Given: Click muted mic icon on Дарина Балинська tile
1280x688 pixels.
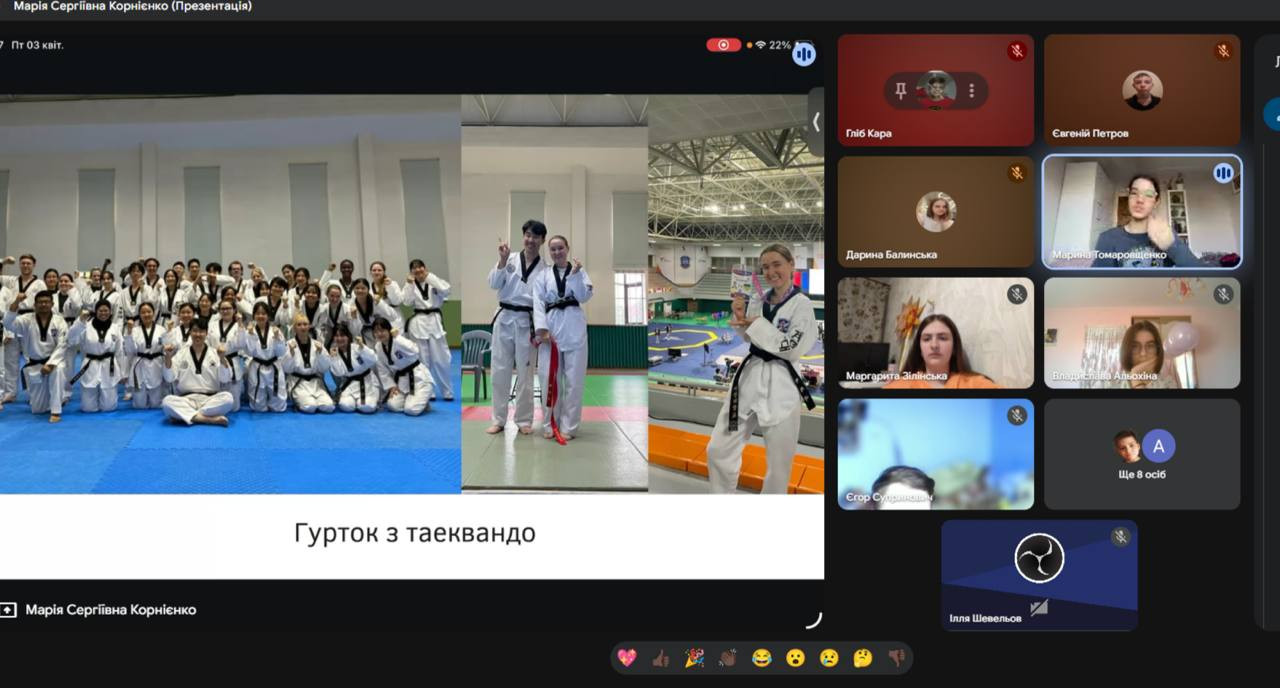Looking at the screenshot, I should point(1017,173).
